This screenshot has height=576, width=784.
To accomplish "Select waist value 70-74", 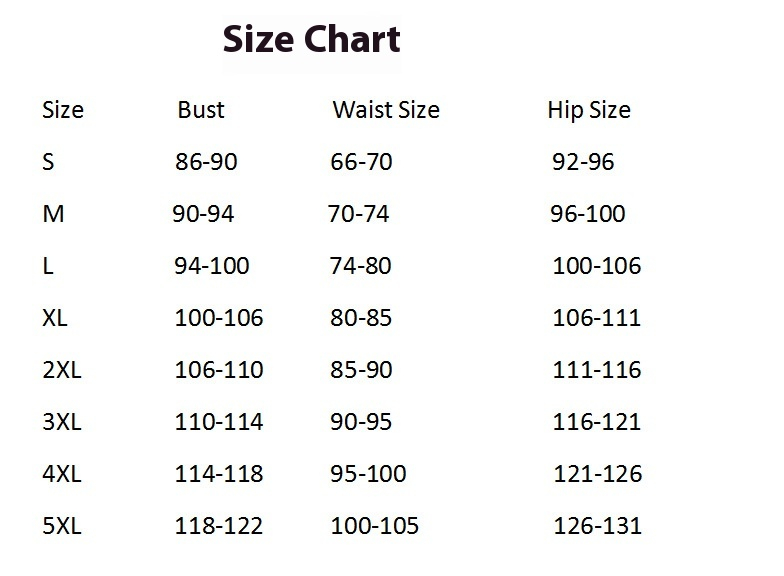I will pyautogui.click(x=358, y=214).
